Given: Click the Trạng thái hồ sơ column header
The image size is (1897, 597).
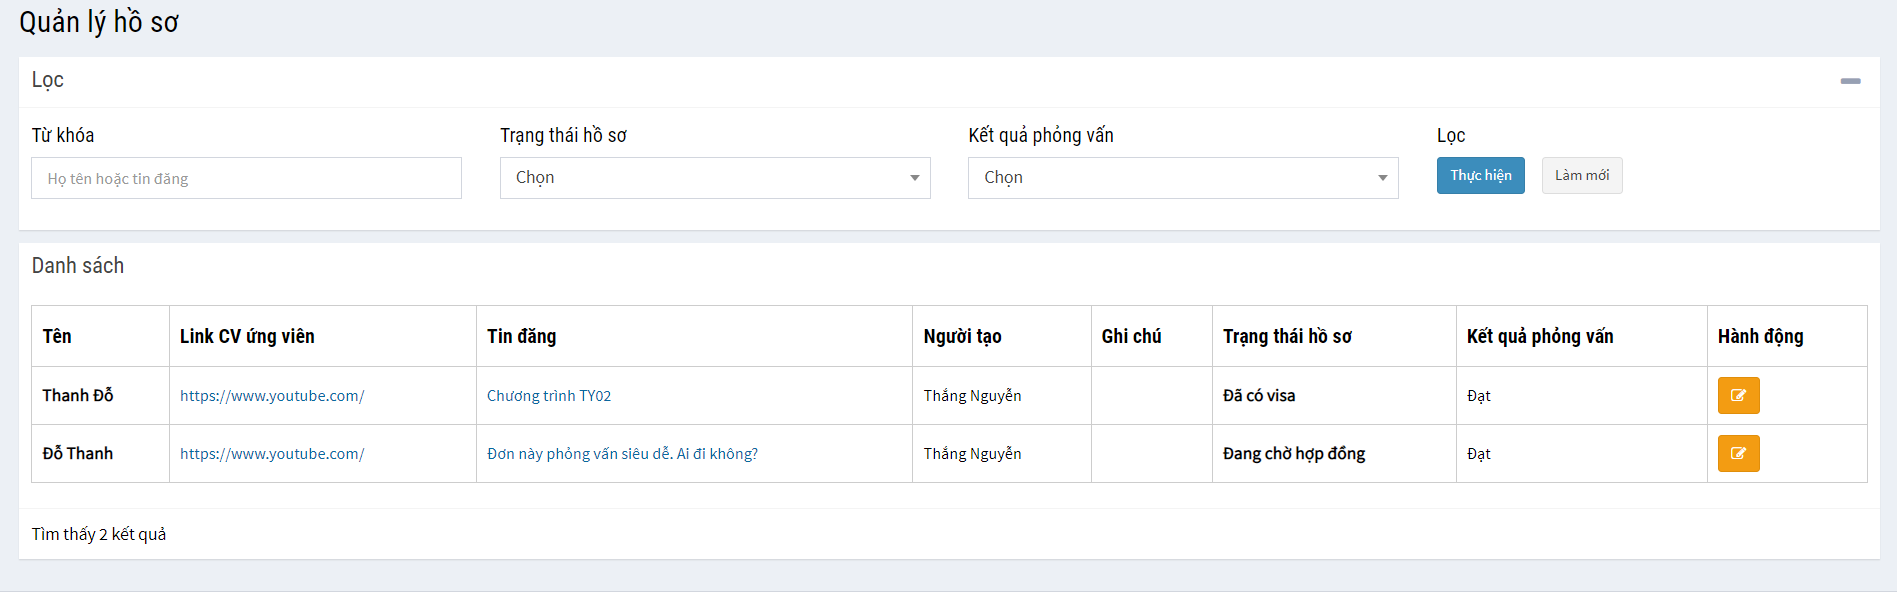Looking at the screenshot, I should tap(1287, 337).
